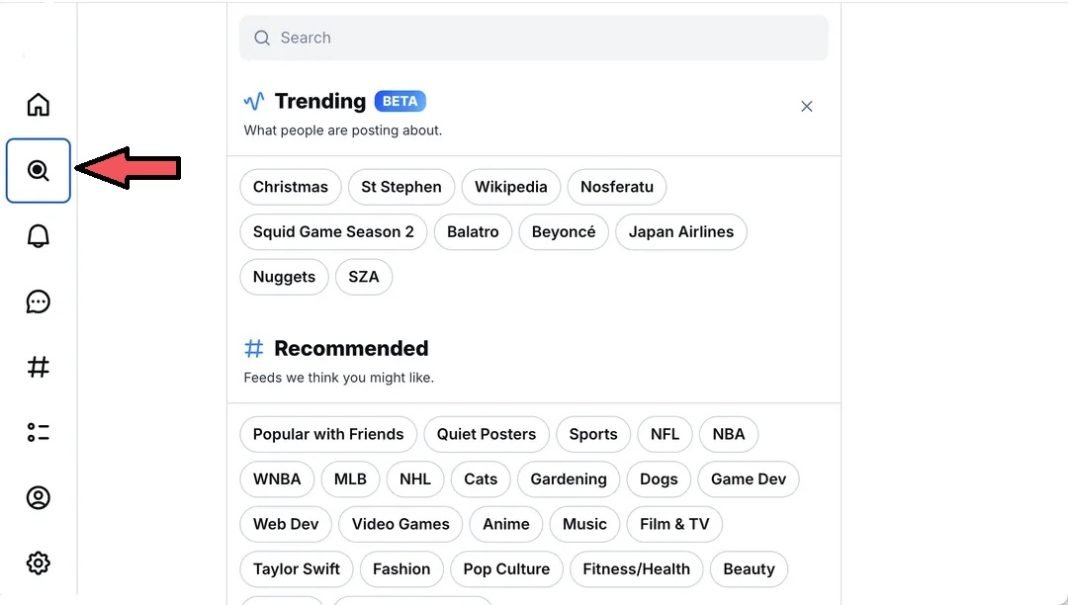
Task: Click the Search magnifier sidebar icon
Action: click(x=38, y=170)
